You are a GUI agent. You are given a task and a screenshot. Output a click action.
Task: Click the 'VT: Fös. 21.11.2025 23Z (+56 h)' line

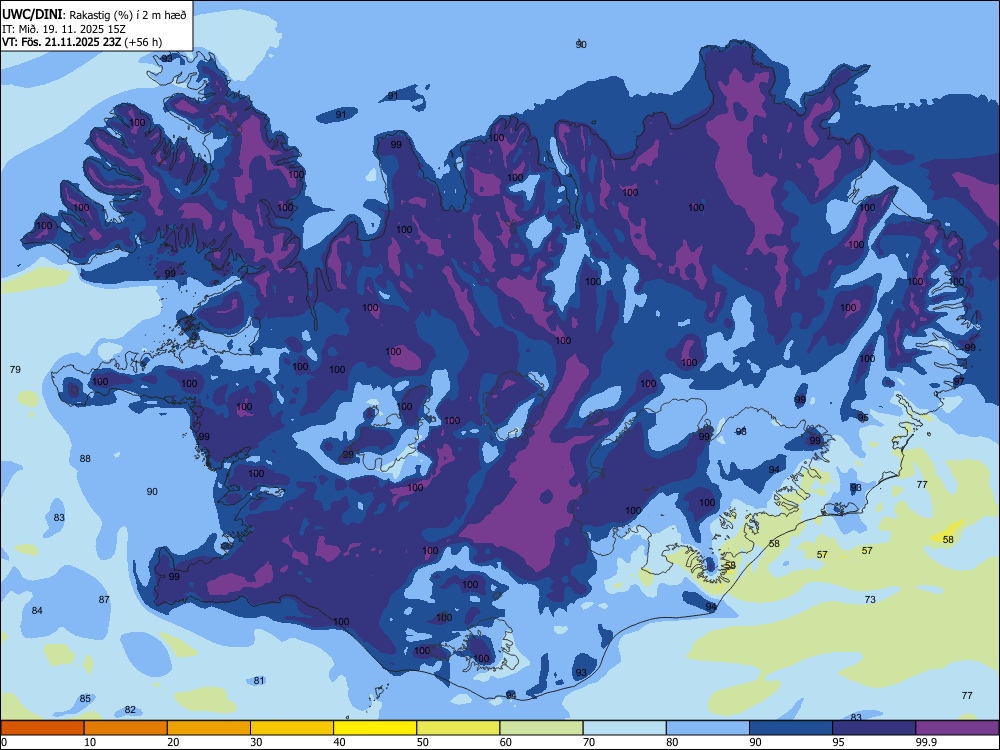click(82, 42)
